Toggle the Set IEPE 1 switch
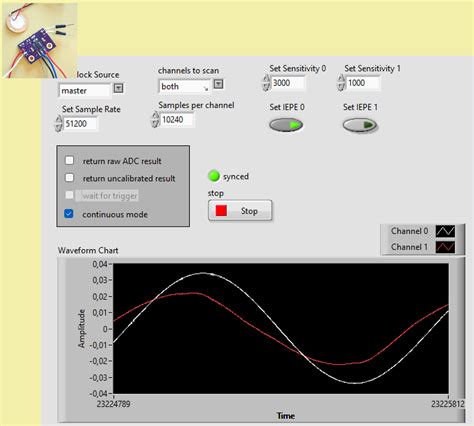 tap(360, 125)
